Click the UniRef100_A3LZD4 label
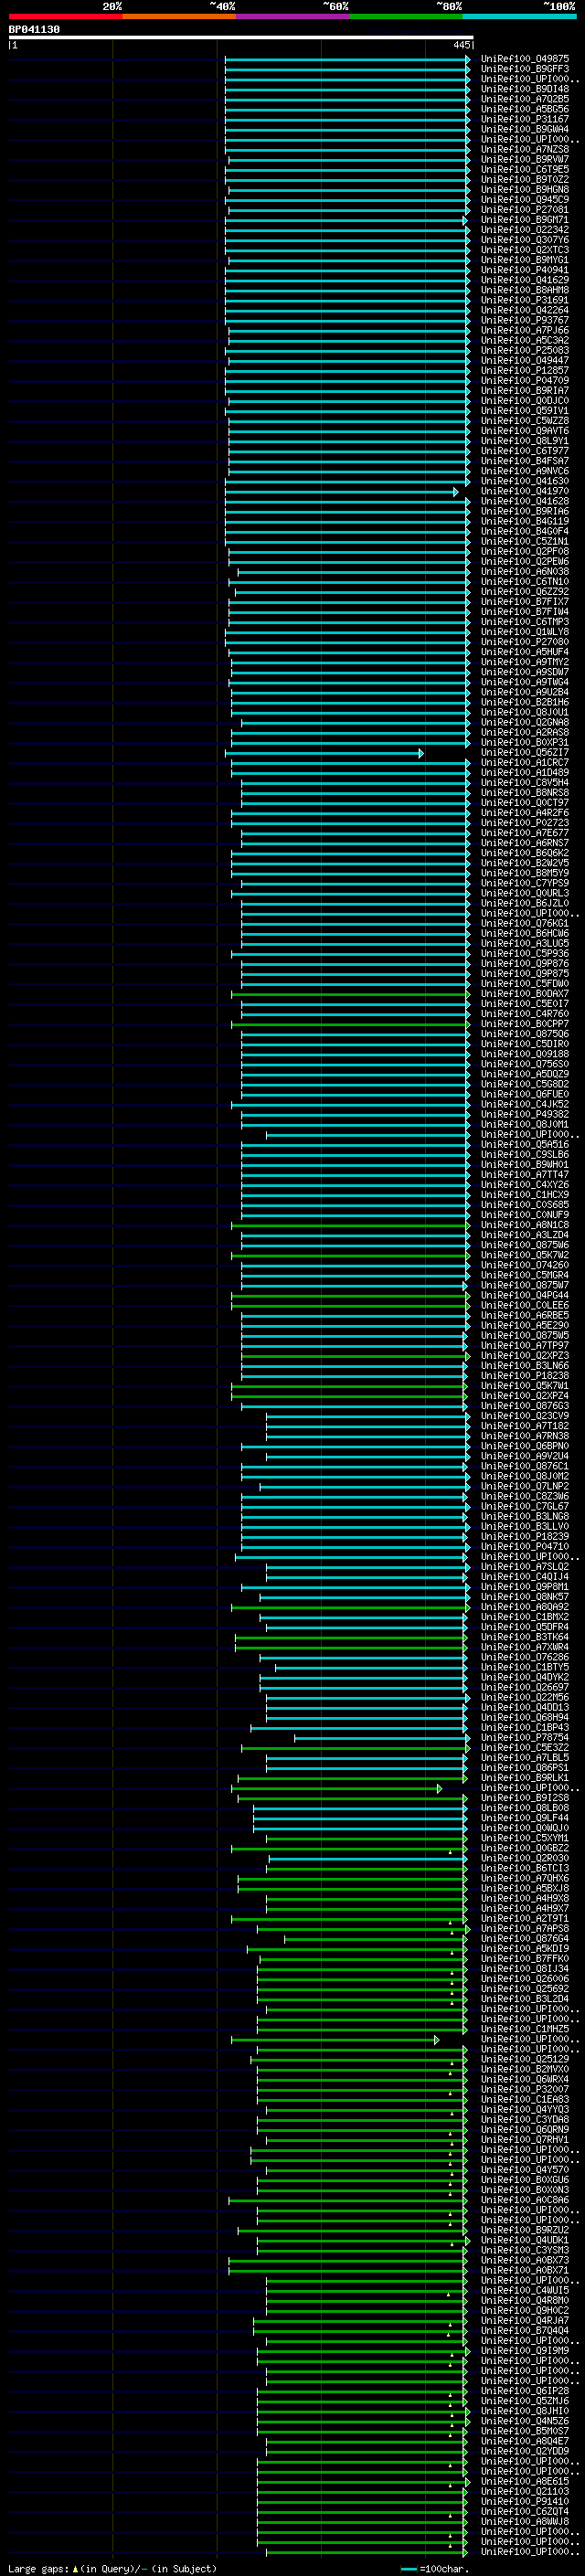Viewport: 585px width, 2576px height. point(525,1235)
